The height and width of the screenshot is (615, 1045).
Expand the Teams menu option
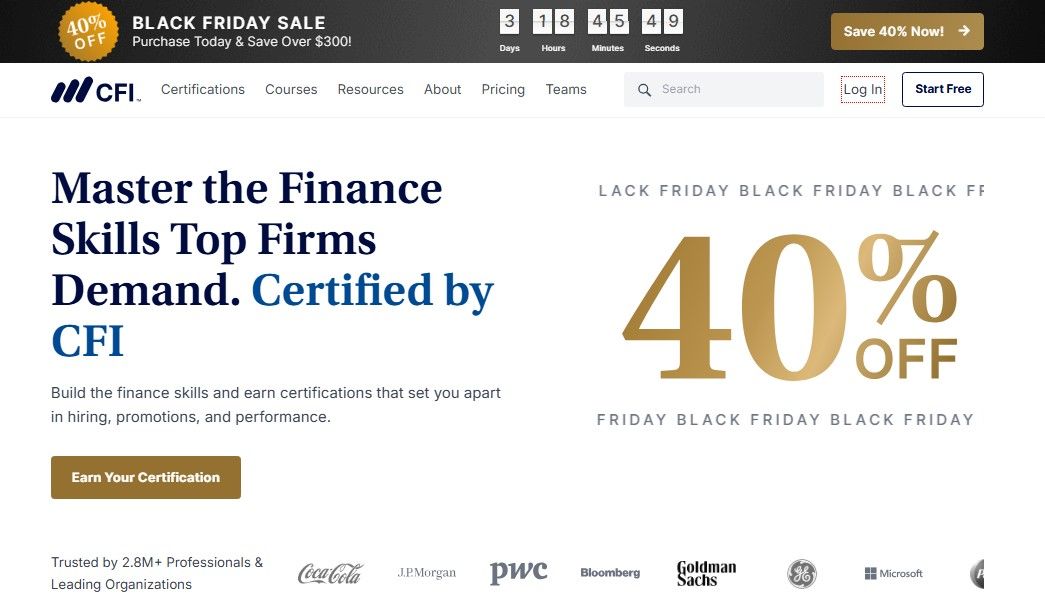(x=566, y=89)
